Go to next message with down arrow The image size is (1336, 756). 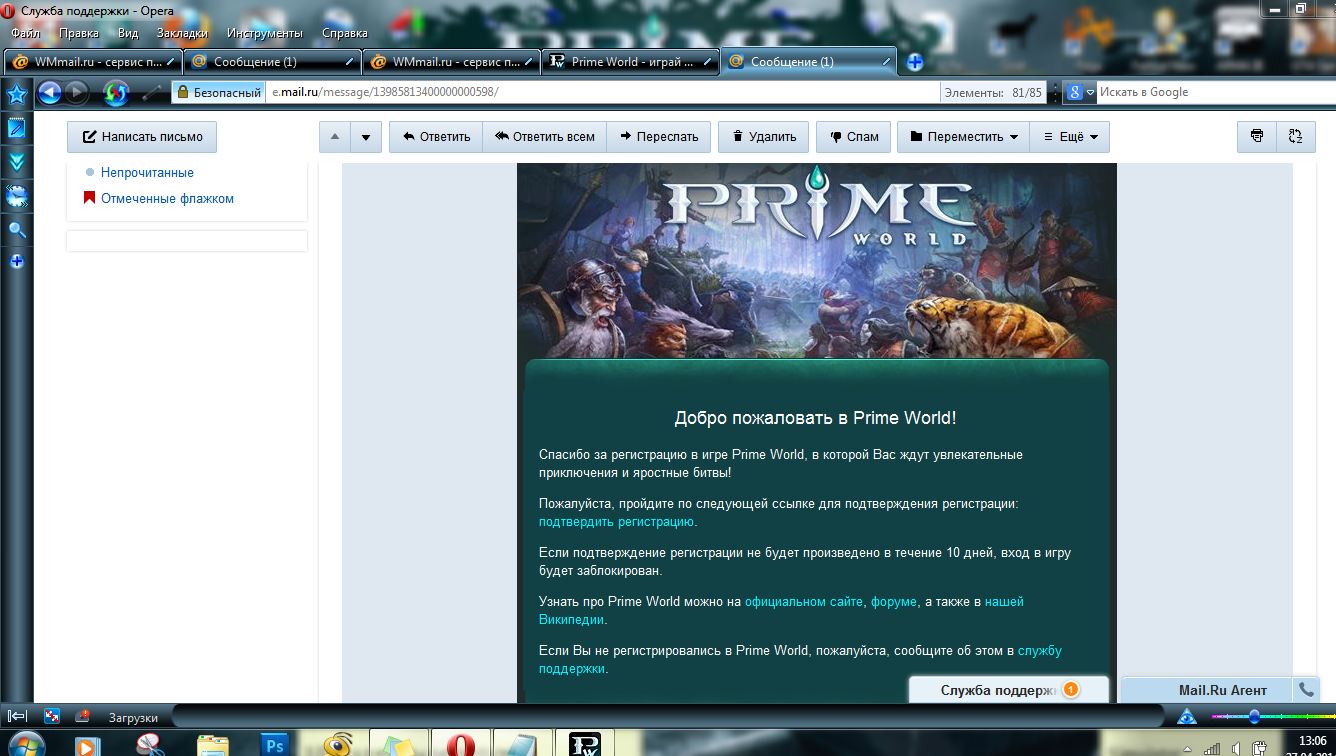click(366, 137)
